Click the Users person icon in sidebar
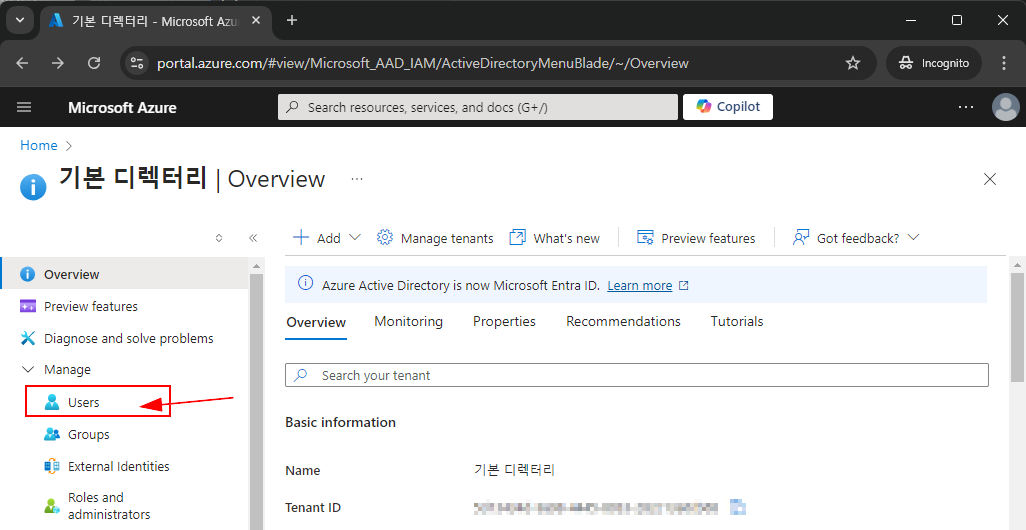Screen dimensions: 1026x530 coord(52,402)
